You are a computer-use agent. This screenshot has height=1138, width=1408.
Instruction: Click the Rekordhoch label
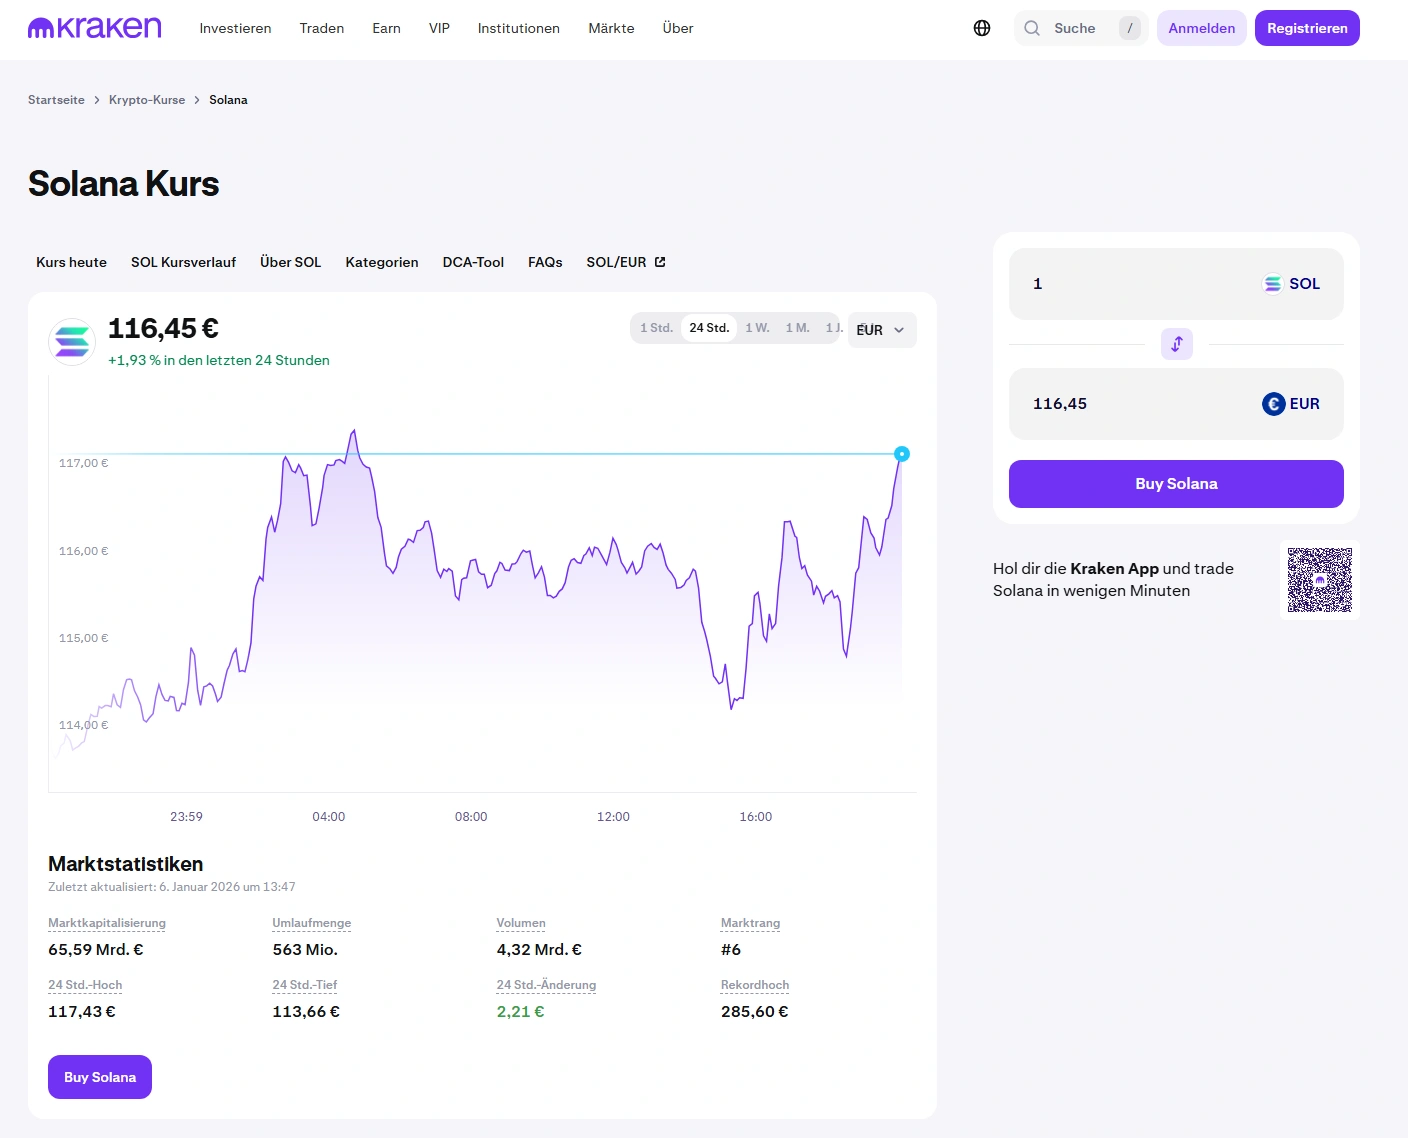[x=755, y=985]
